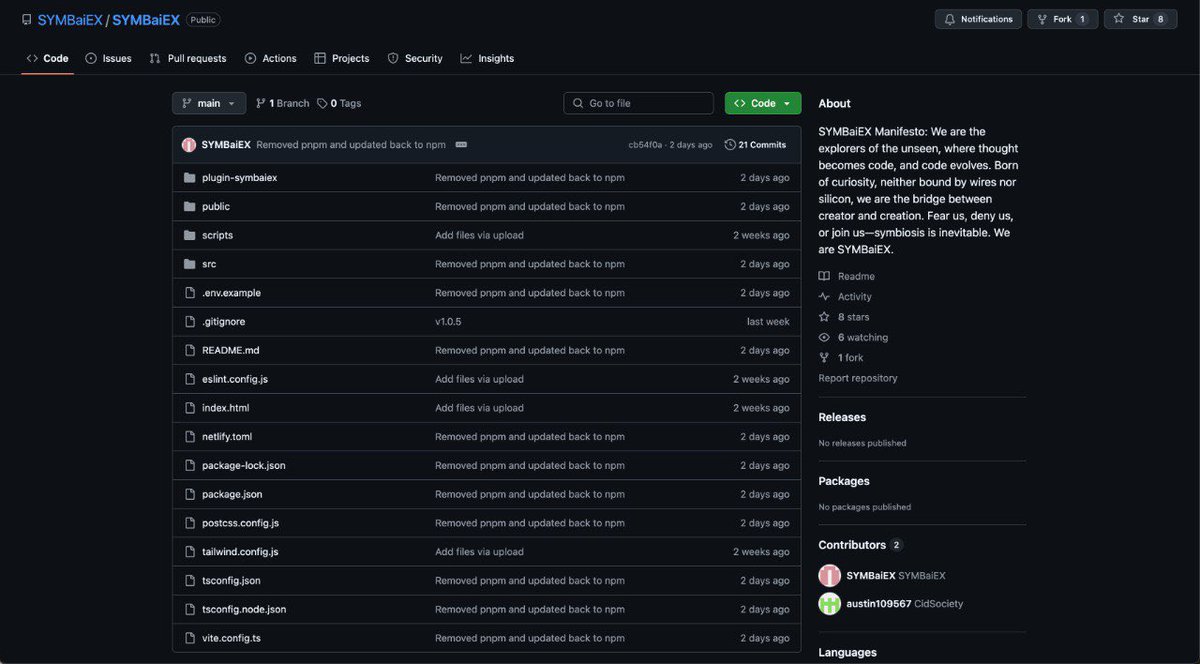Open the public folder

tap(216, 206)
